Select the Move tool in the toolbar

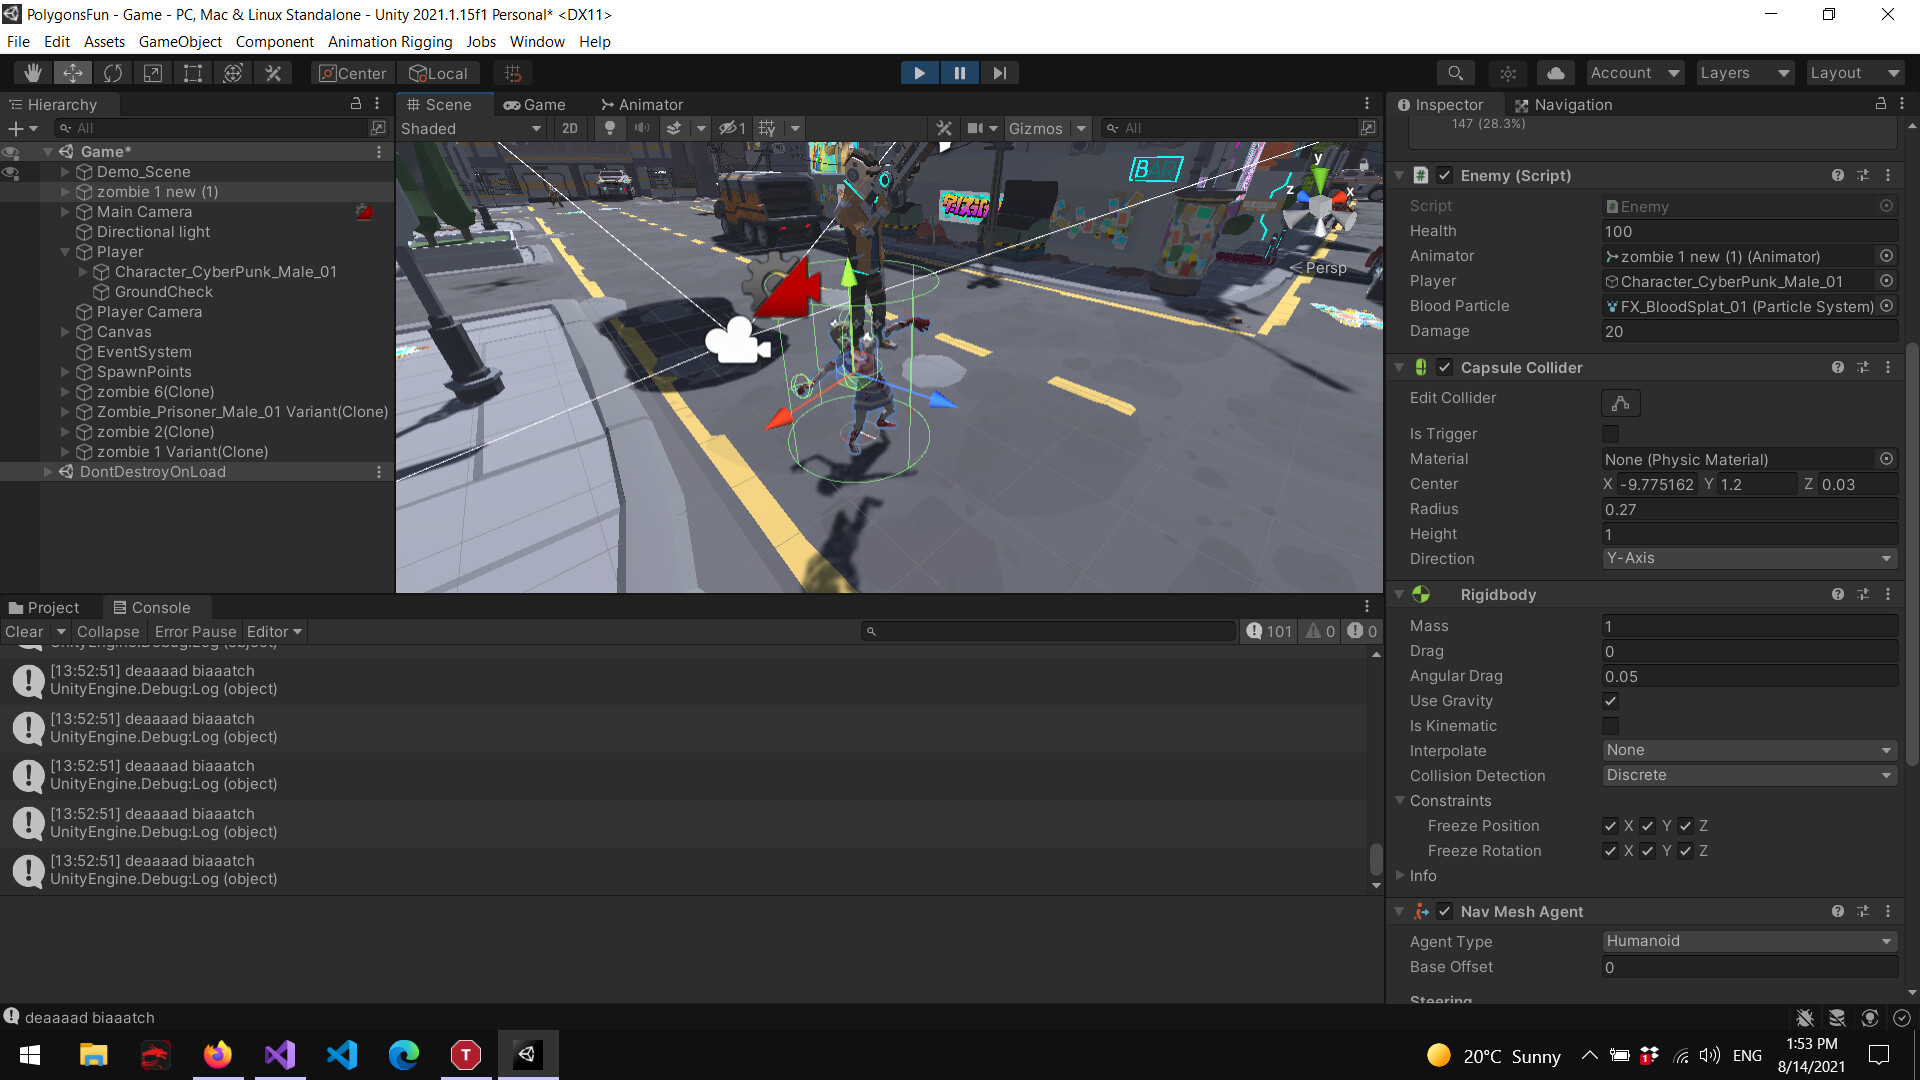[x=72, y=72]
